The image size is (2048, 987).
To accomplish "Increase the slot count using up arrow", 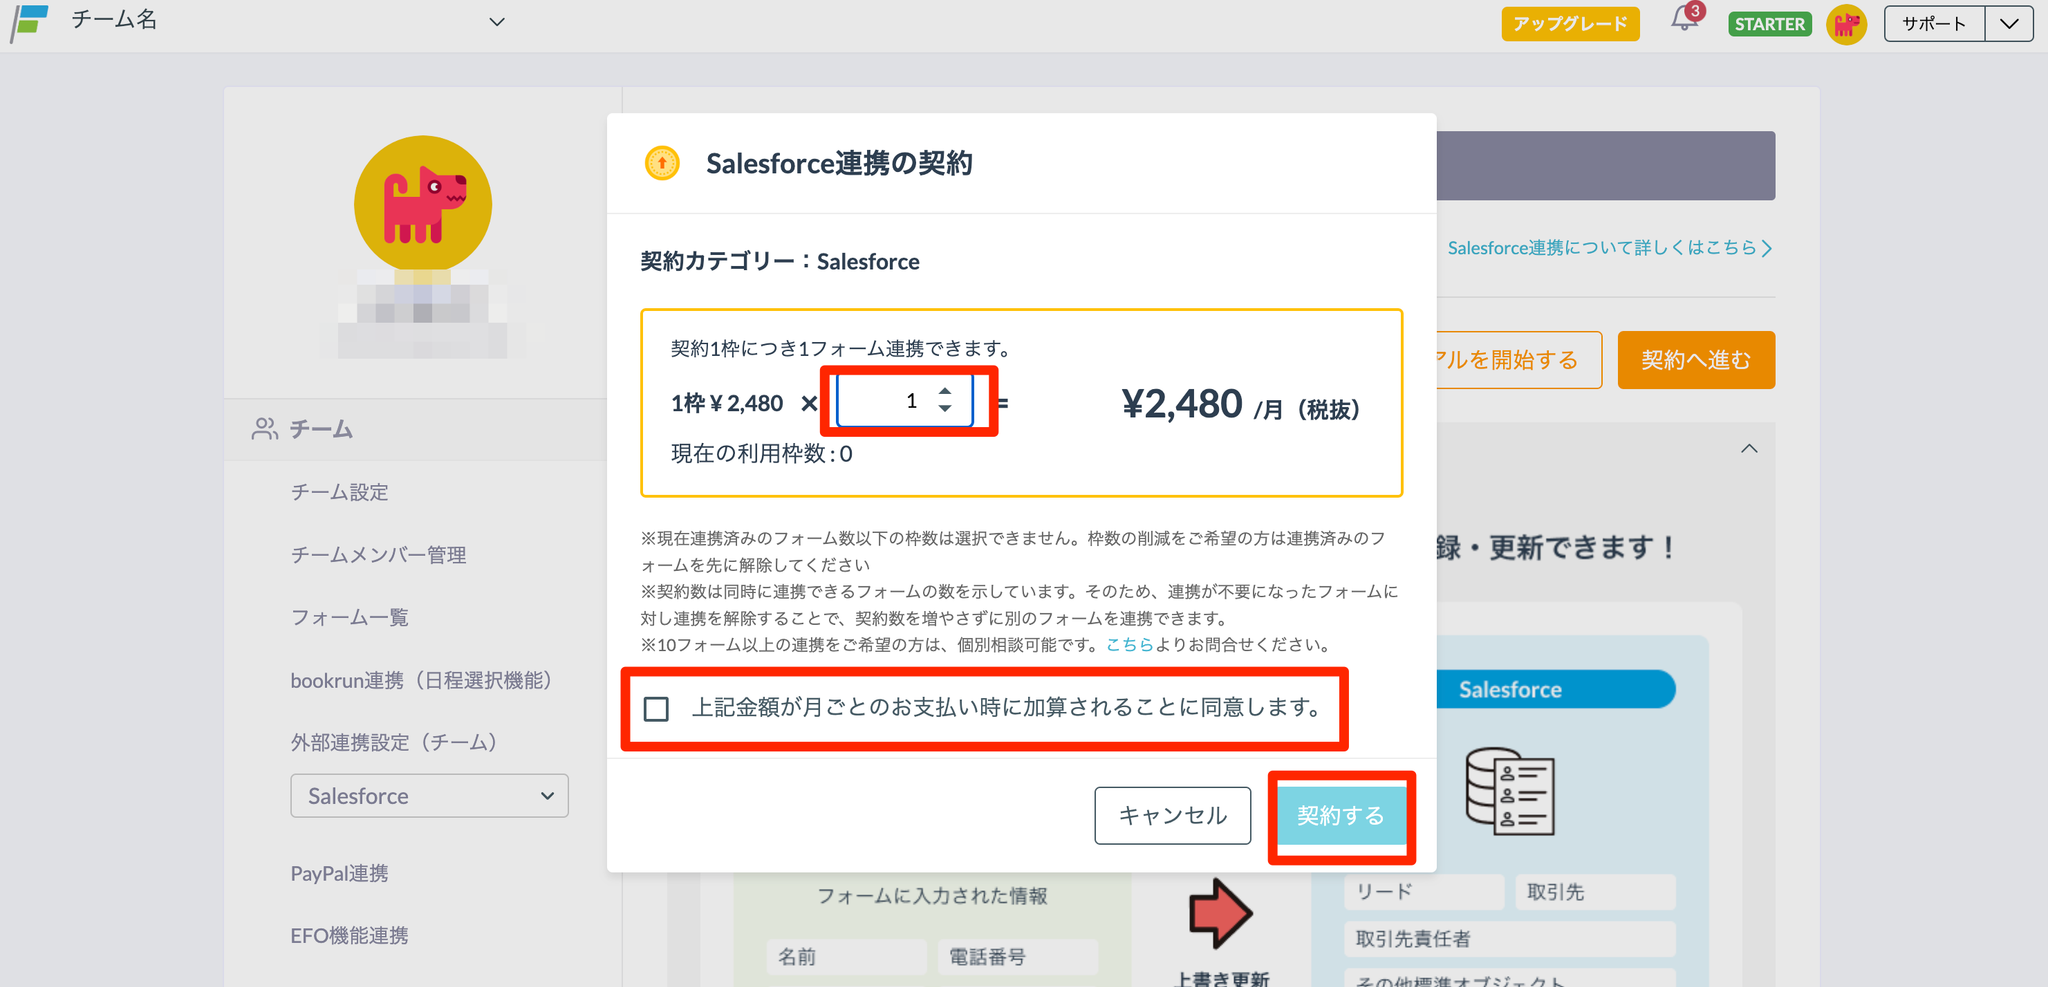I will pos(945,392).
